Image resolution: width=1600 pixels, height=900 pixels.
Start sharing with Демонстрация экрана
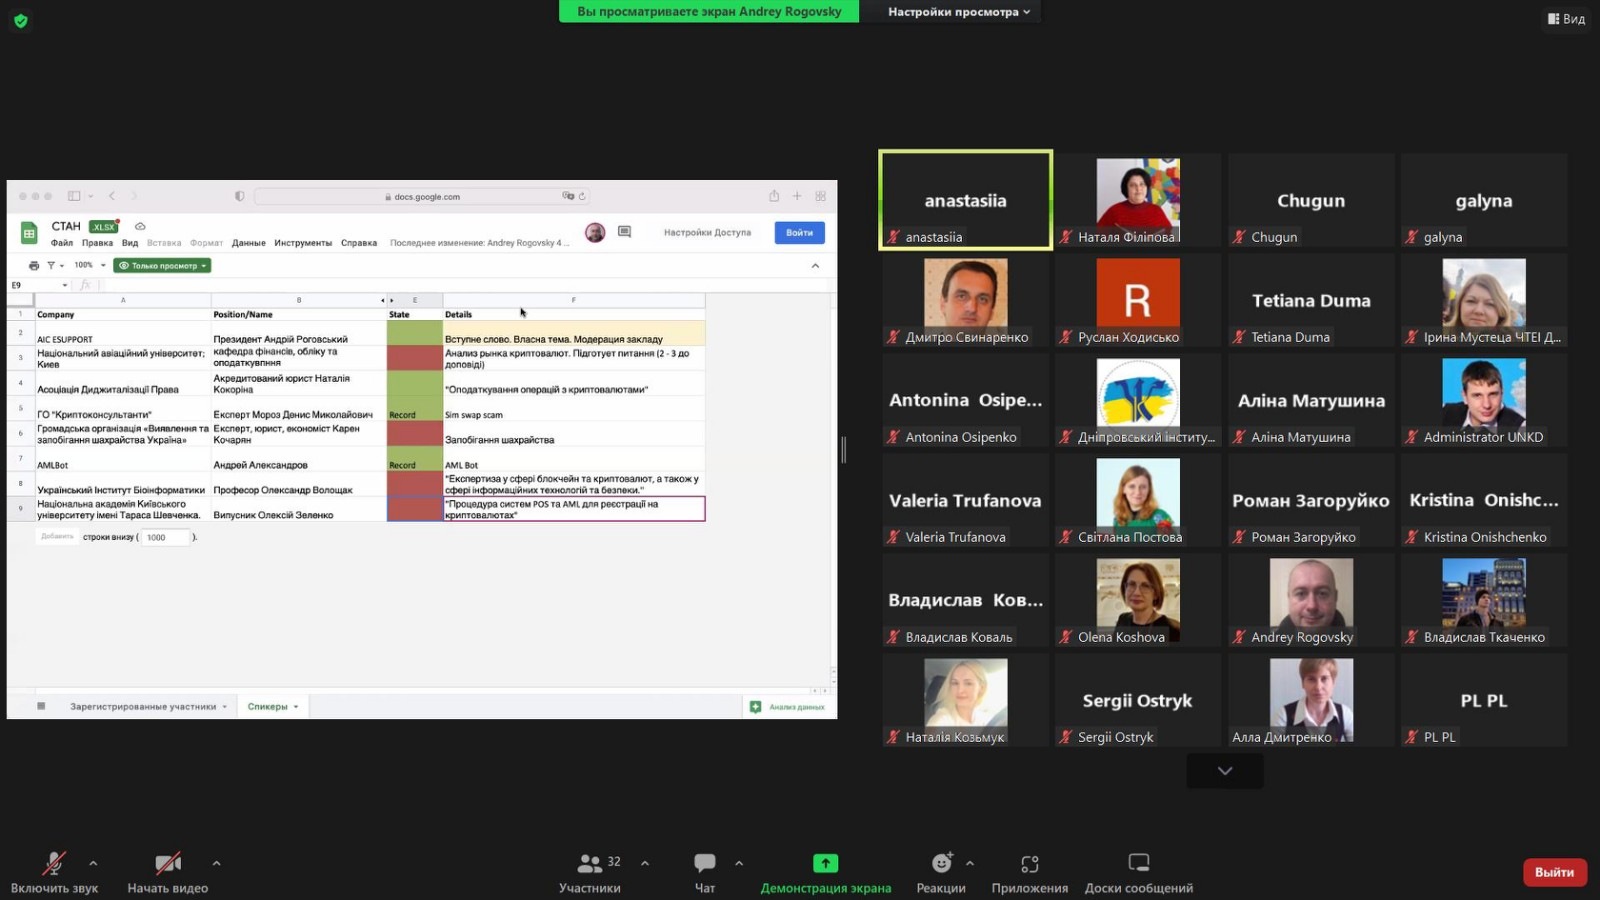point(826,872)
